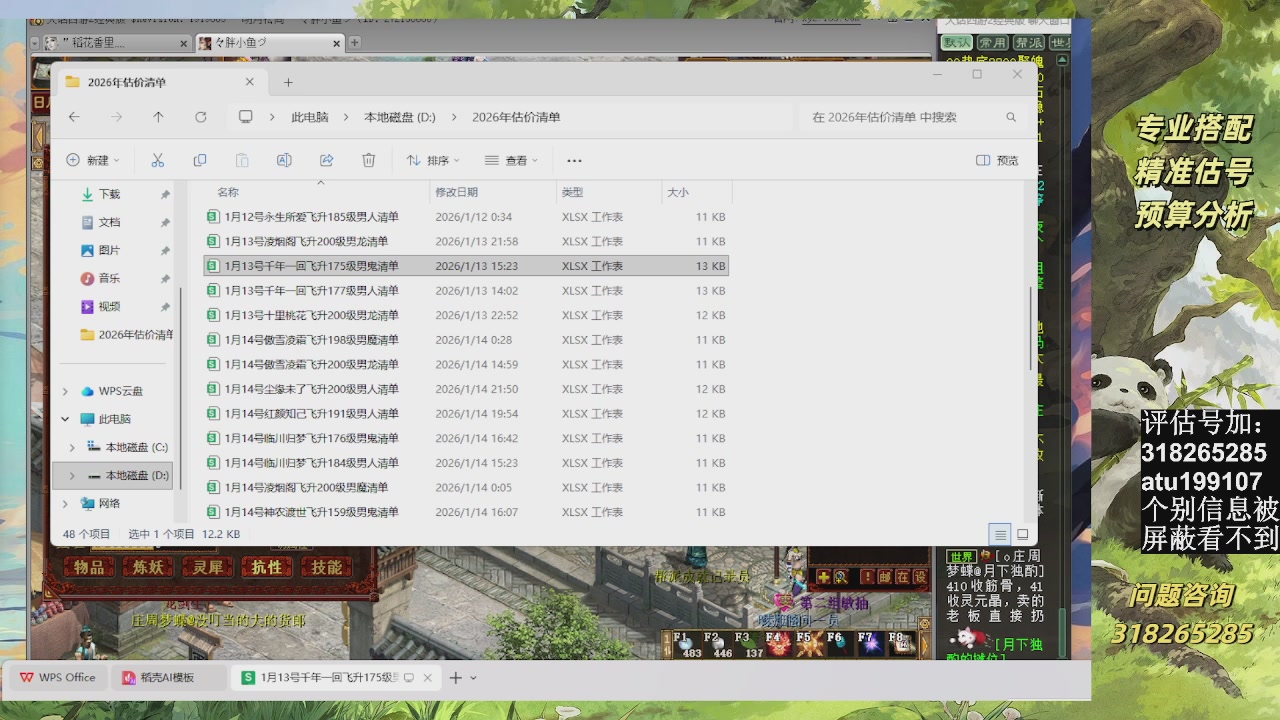Click the 新建 new button
This screenshot has height=720, width=1280.
tap(92, 160)
